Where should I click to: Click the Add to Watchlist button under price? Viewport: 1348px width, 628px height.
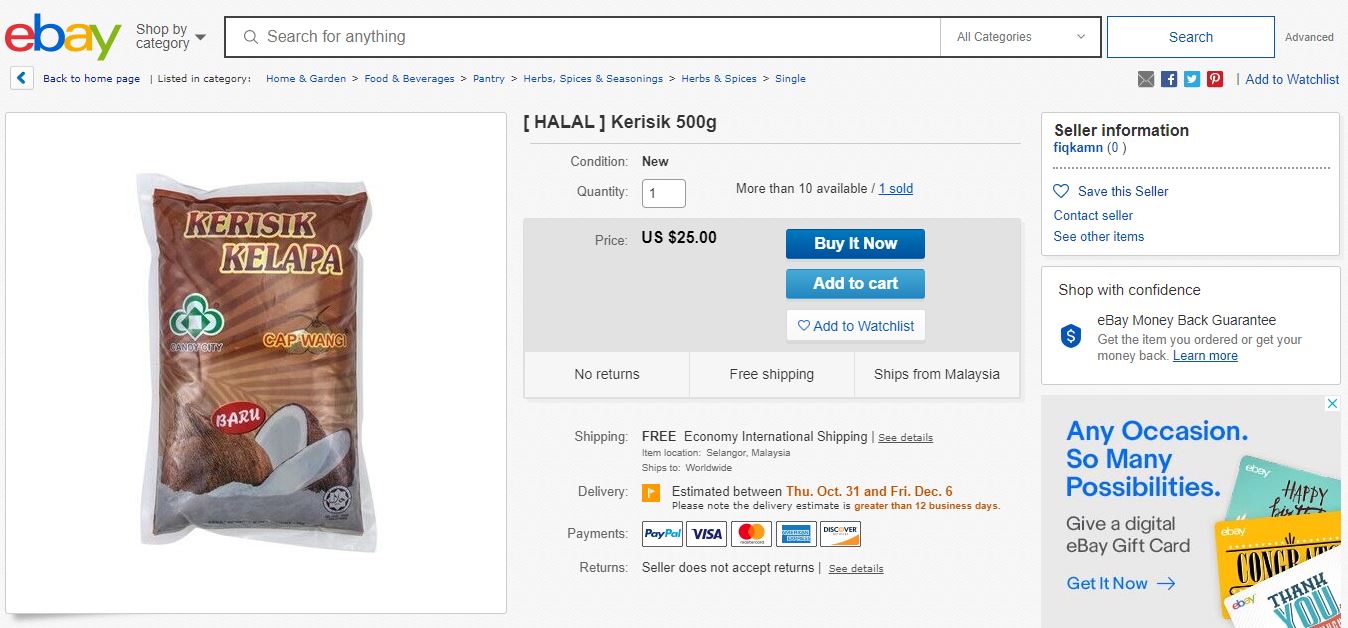click(855, 326)
